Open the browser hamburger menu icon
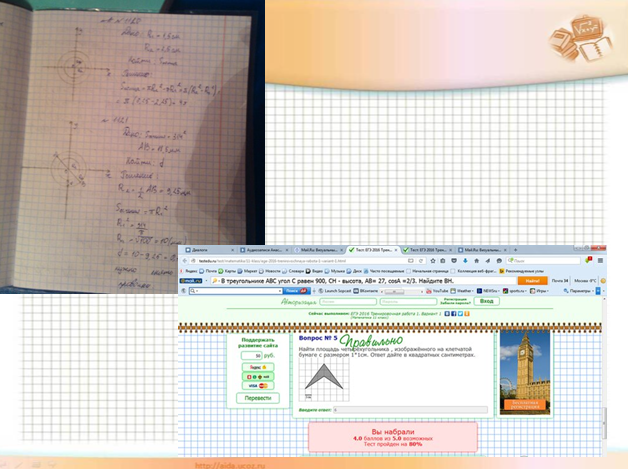Viewport: 628px width, 469px height. click(x=600, y=261)
